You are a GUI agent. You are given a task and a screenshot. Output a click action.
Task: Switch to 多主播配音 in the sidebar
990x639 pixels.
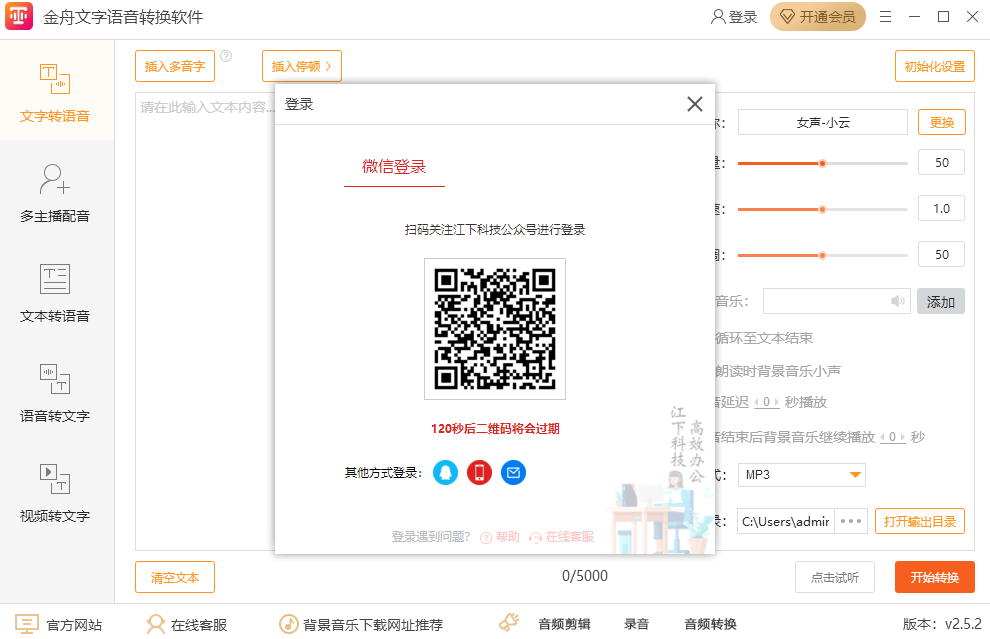(x=55, y=193)
